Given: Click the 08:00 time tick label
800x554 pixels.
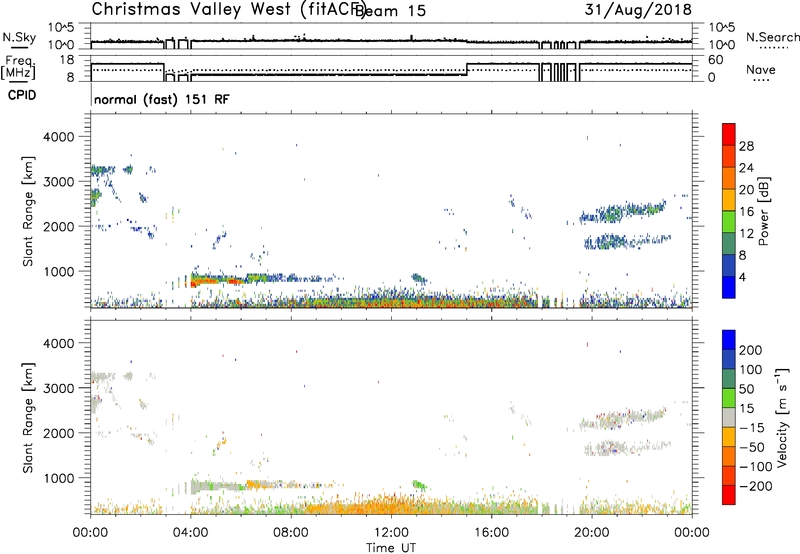Looking at the screenshot, I should [x=291, y=533].
